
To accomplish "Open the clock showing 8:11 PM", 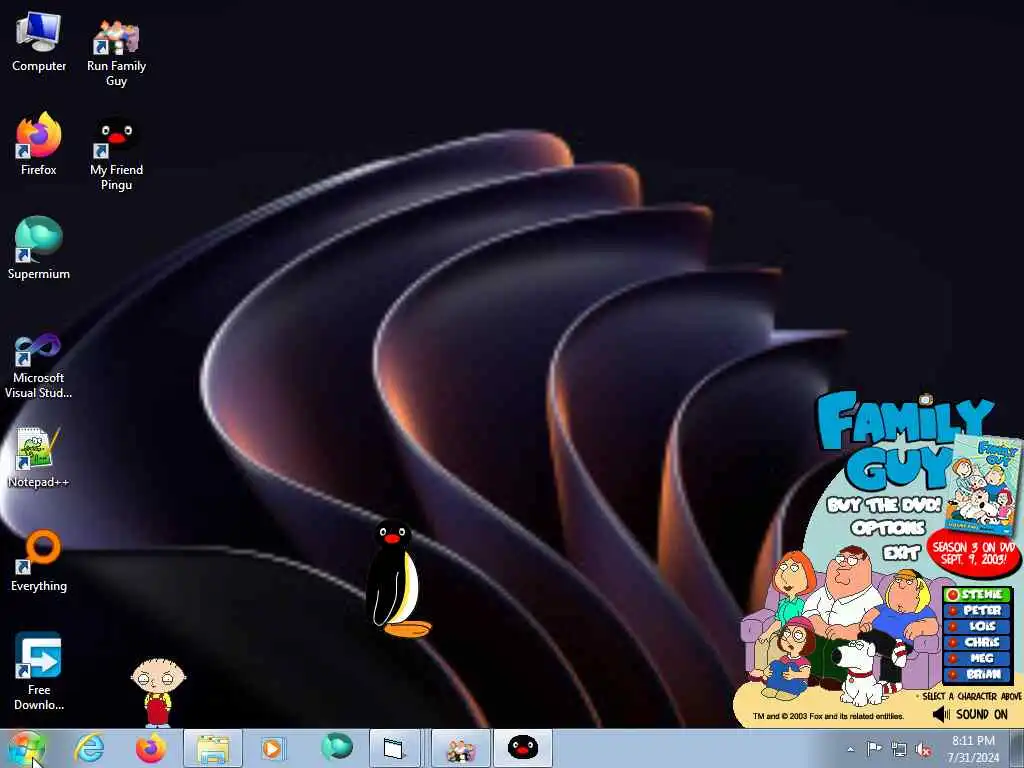I will pos(973,749).
